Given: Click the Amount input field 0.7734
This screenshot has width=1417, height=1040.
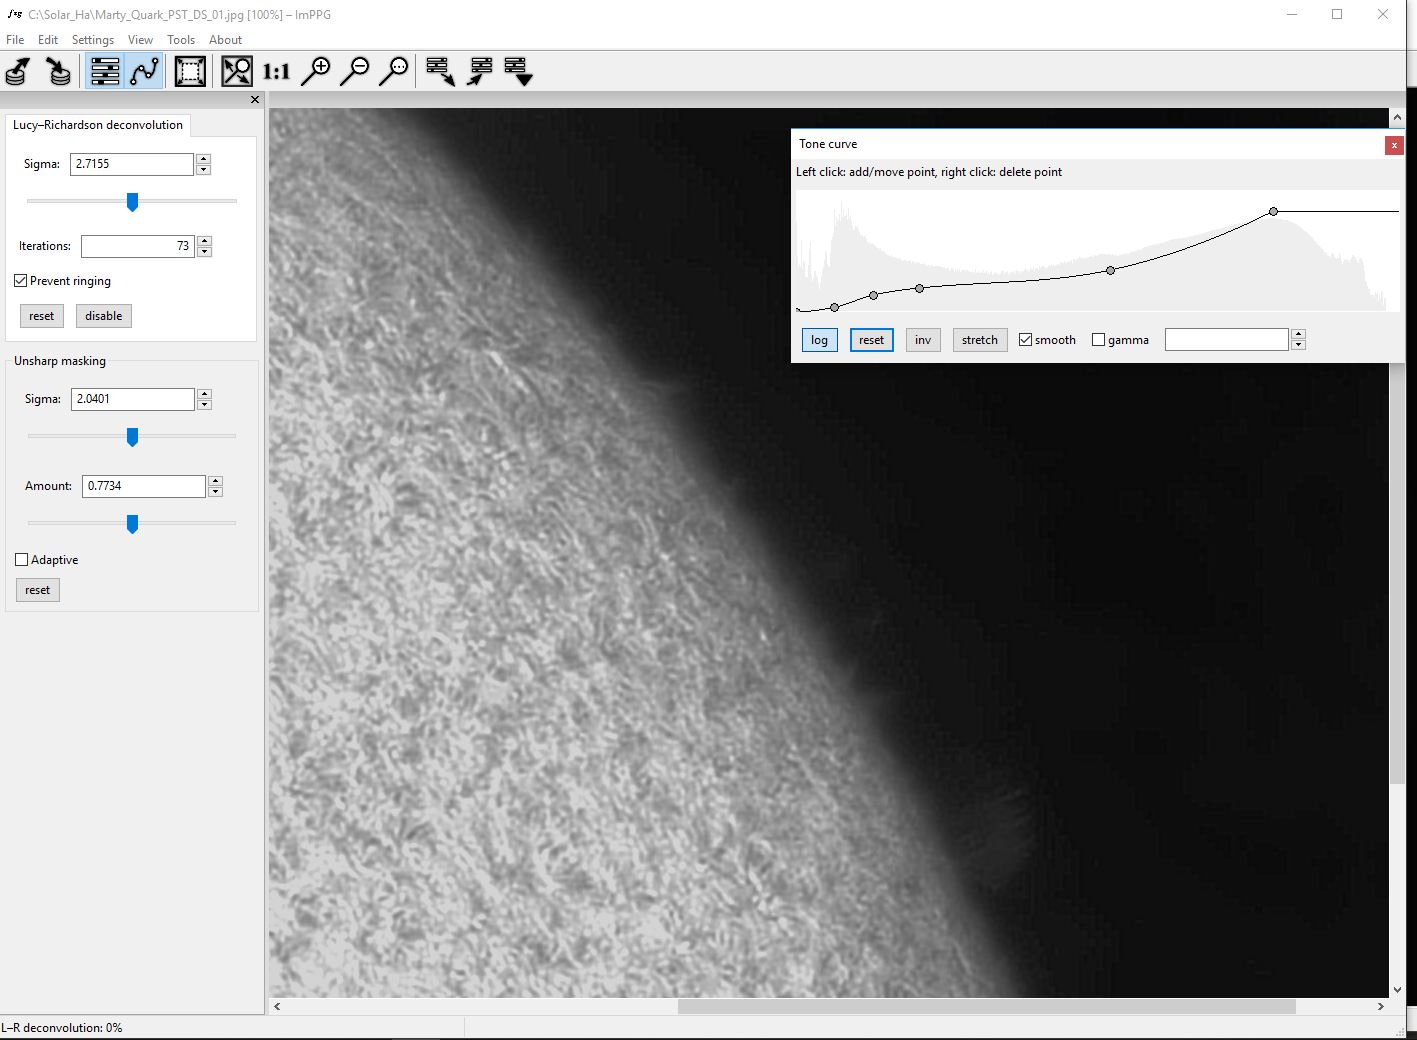Looking at the screenshot, I should (144, 486).
